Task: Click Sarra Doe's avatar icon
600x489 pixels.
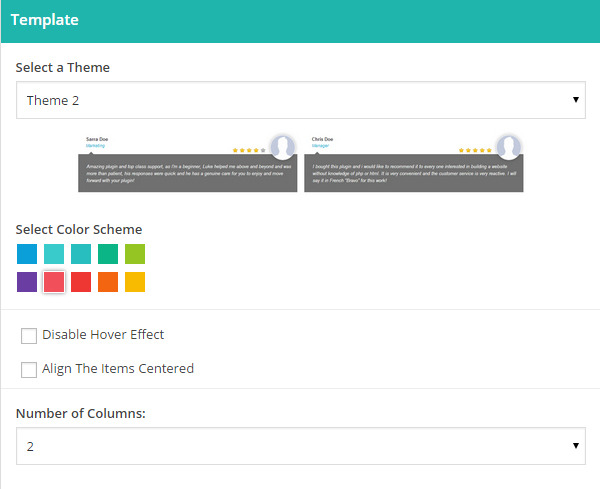Action: pos(283,146)
